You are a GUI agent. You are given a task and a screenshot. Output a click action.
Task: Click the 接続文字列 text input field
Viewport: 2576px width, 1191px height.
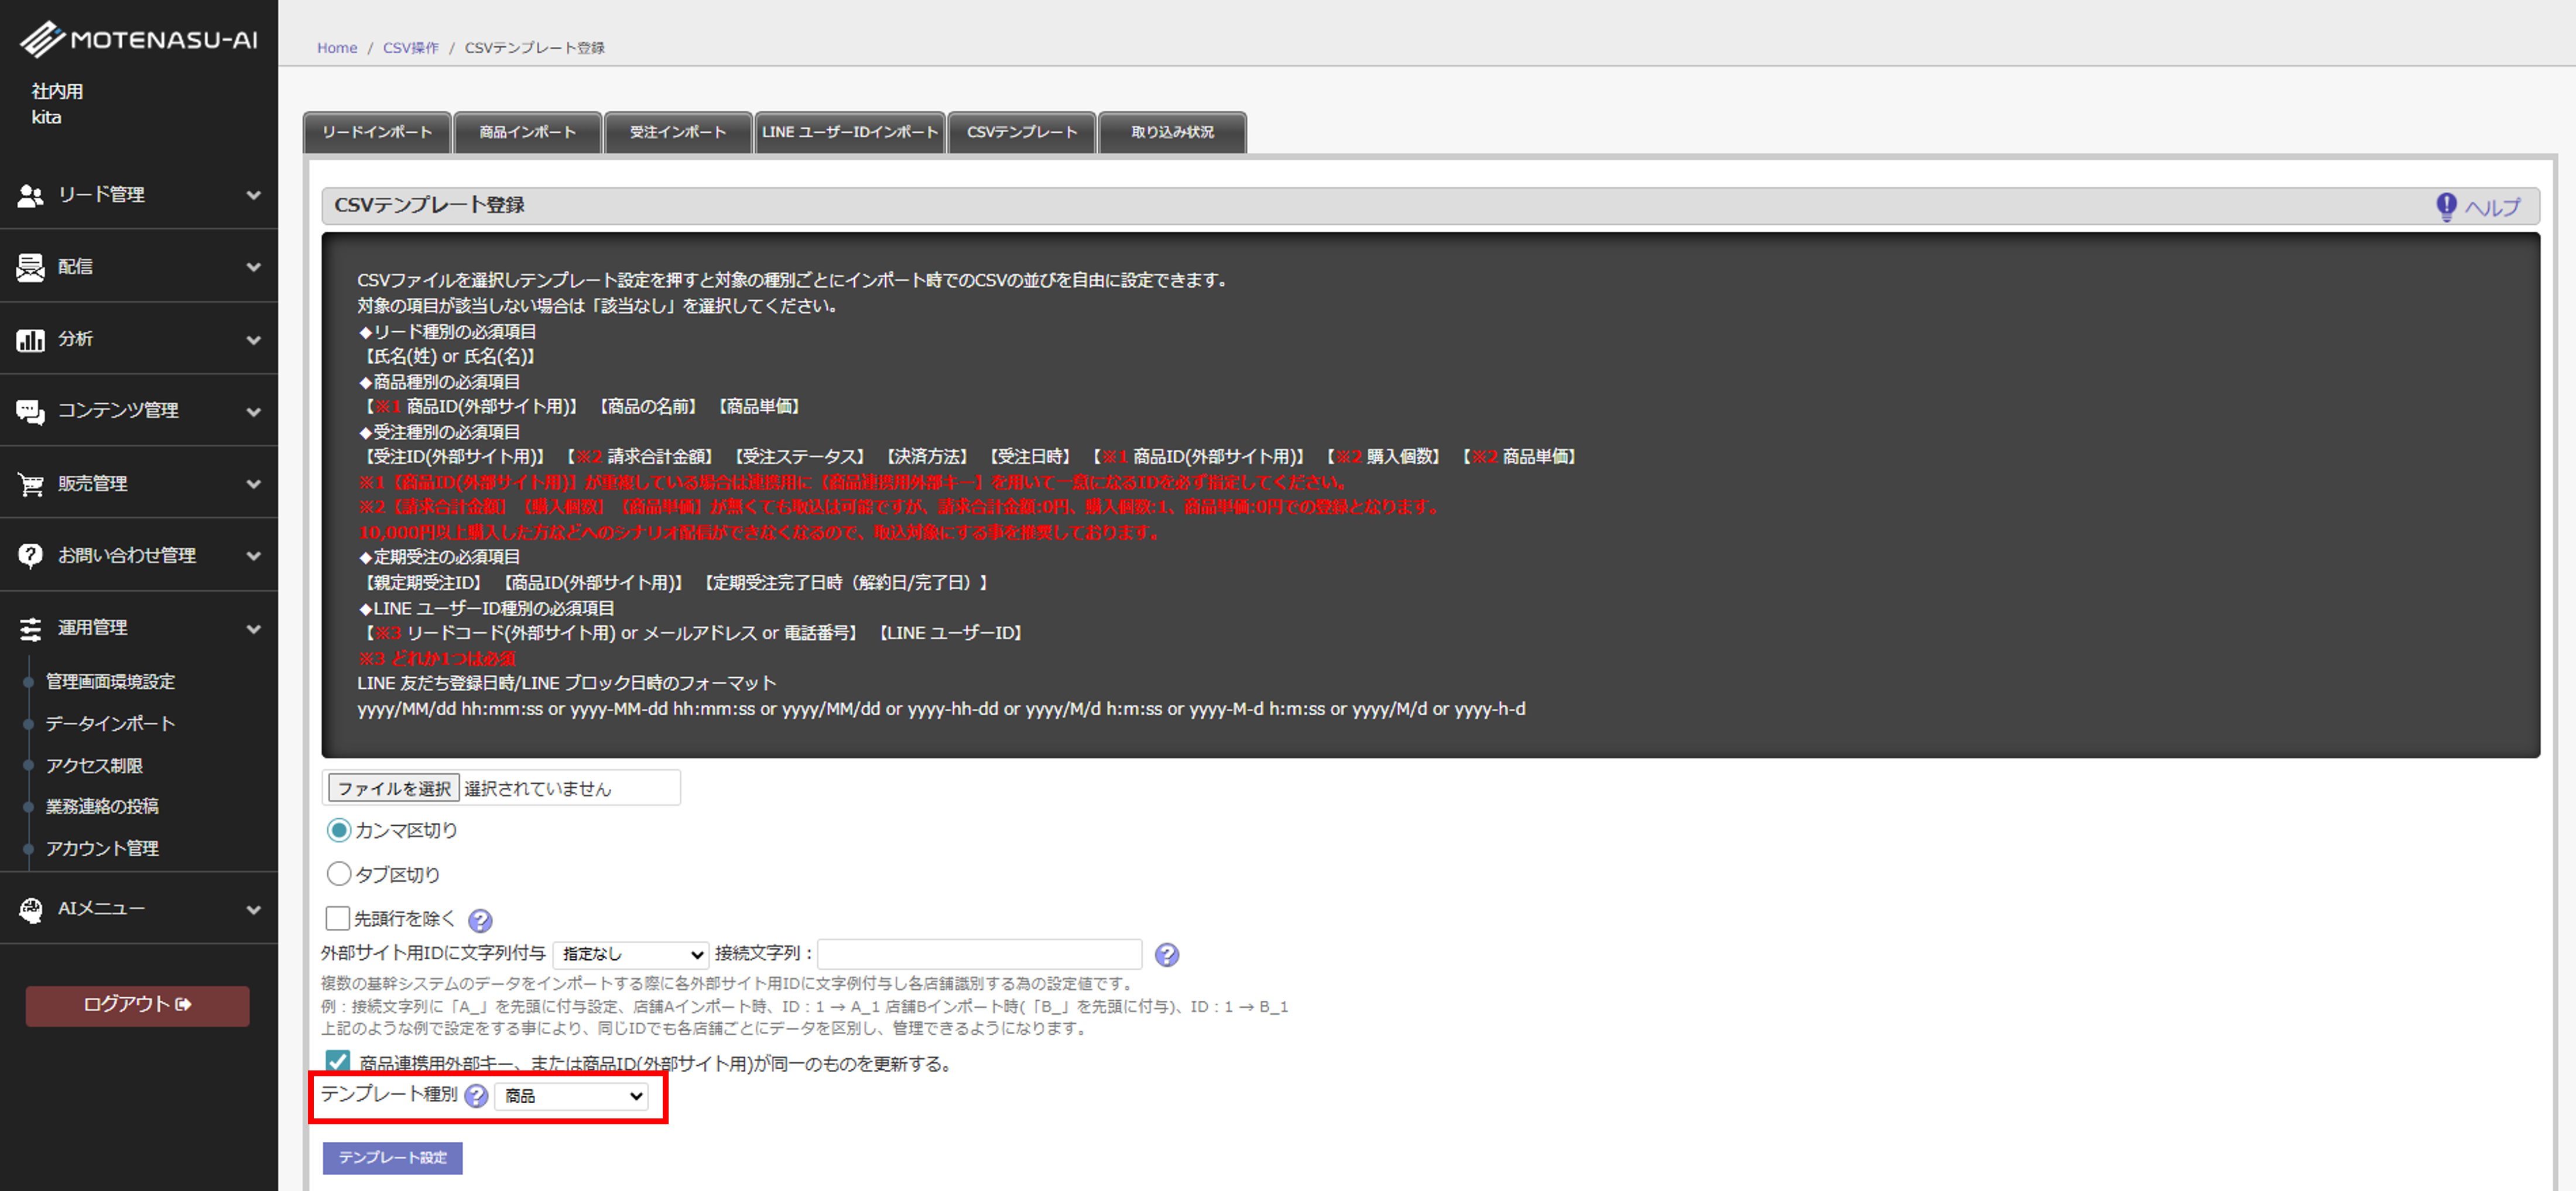click(x=979, y=954)
